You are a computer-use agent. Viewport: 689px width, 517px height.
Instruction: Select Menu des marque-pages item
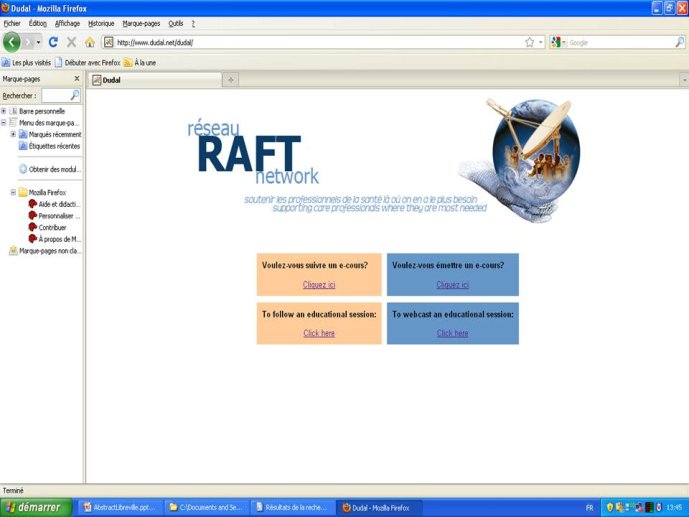(x=44, y=123)
